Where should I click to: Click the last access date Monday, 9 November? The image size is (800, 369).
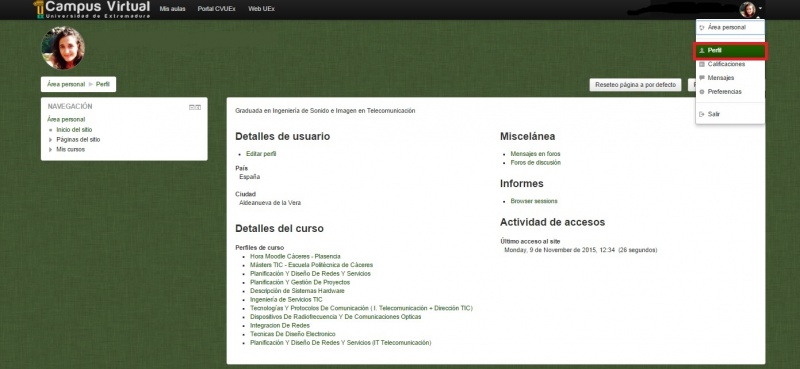pos(581,250)
